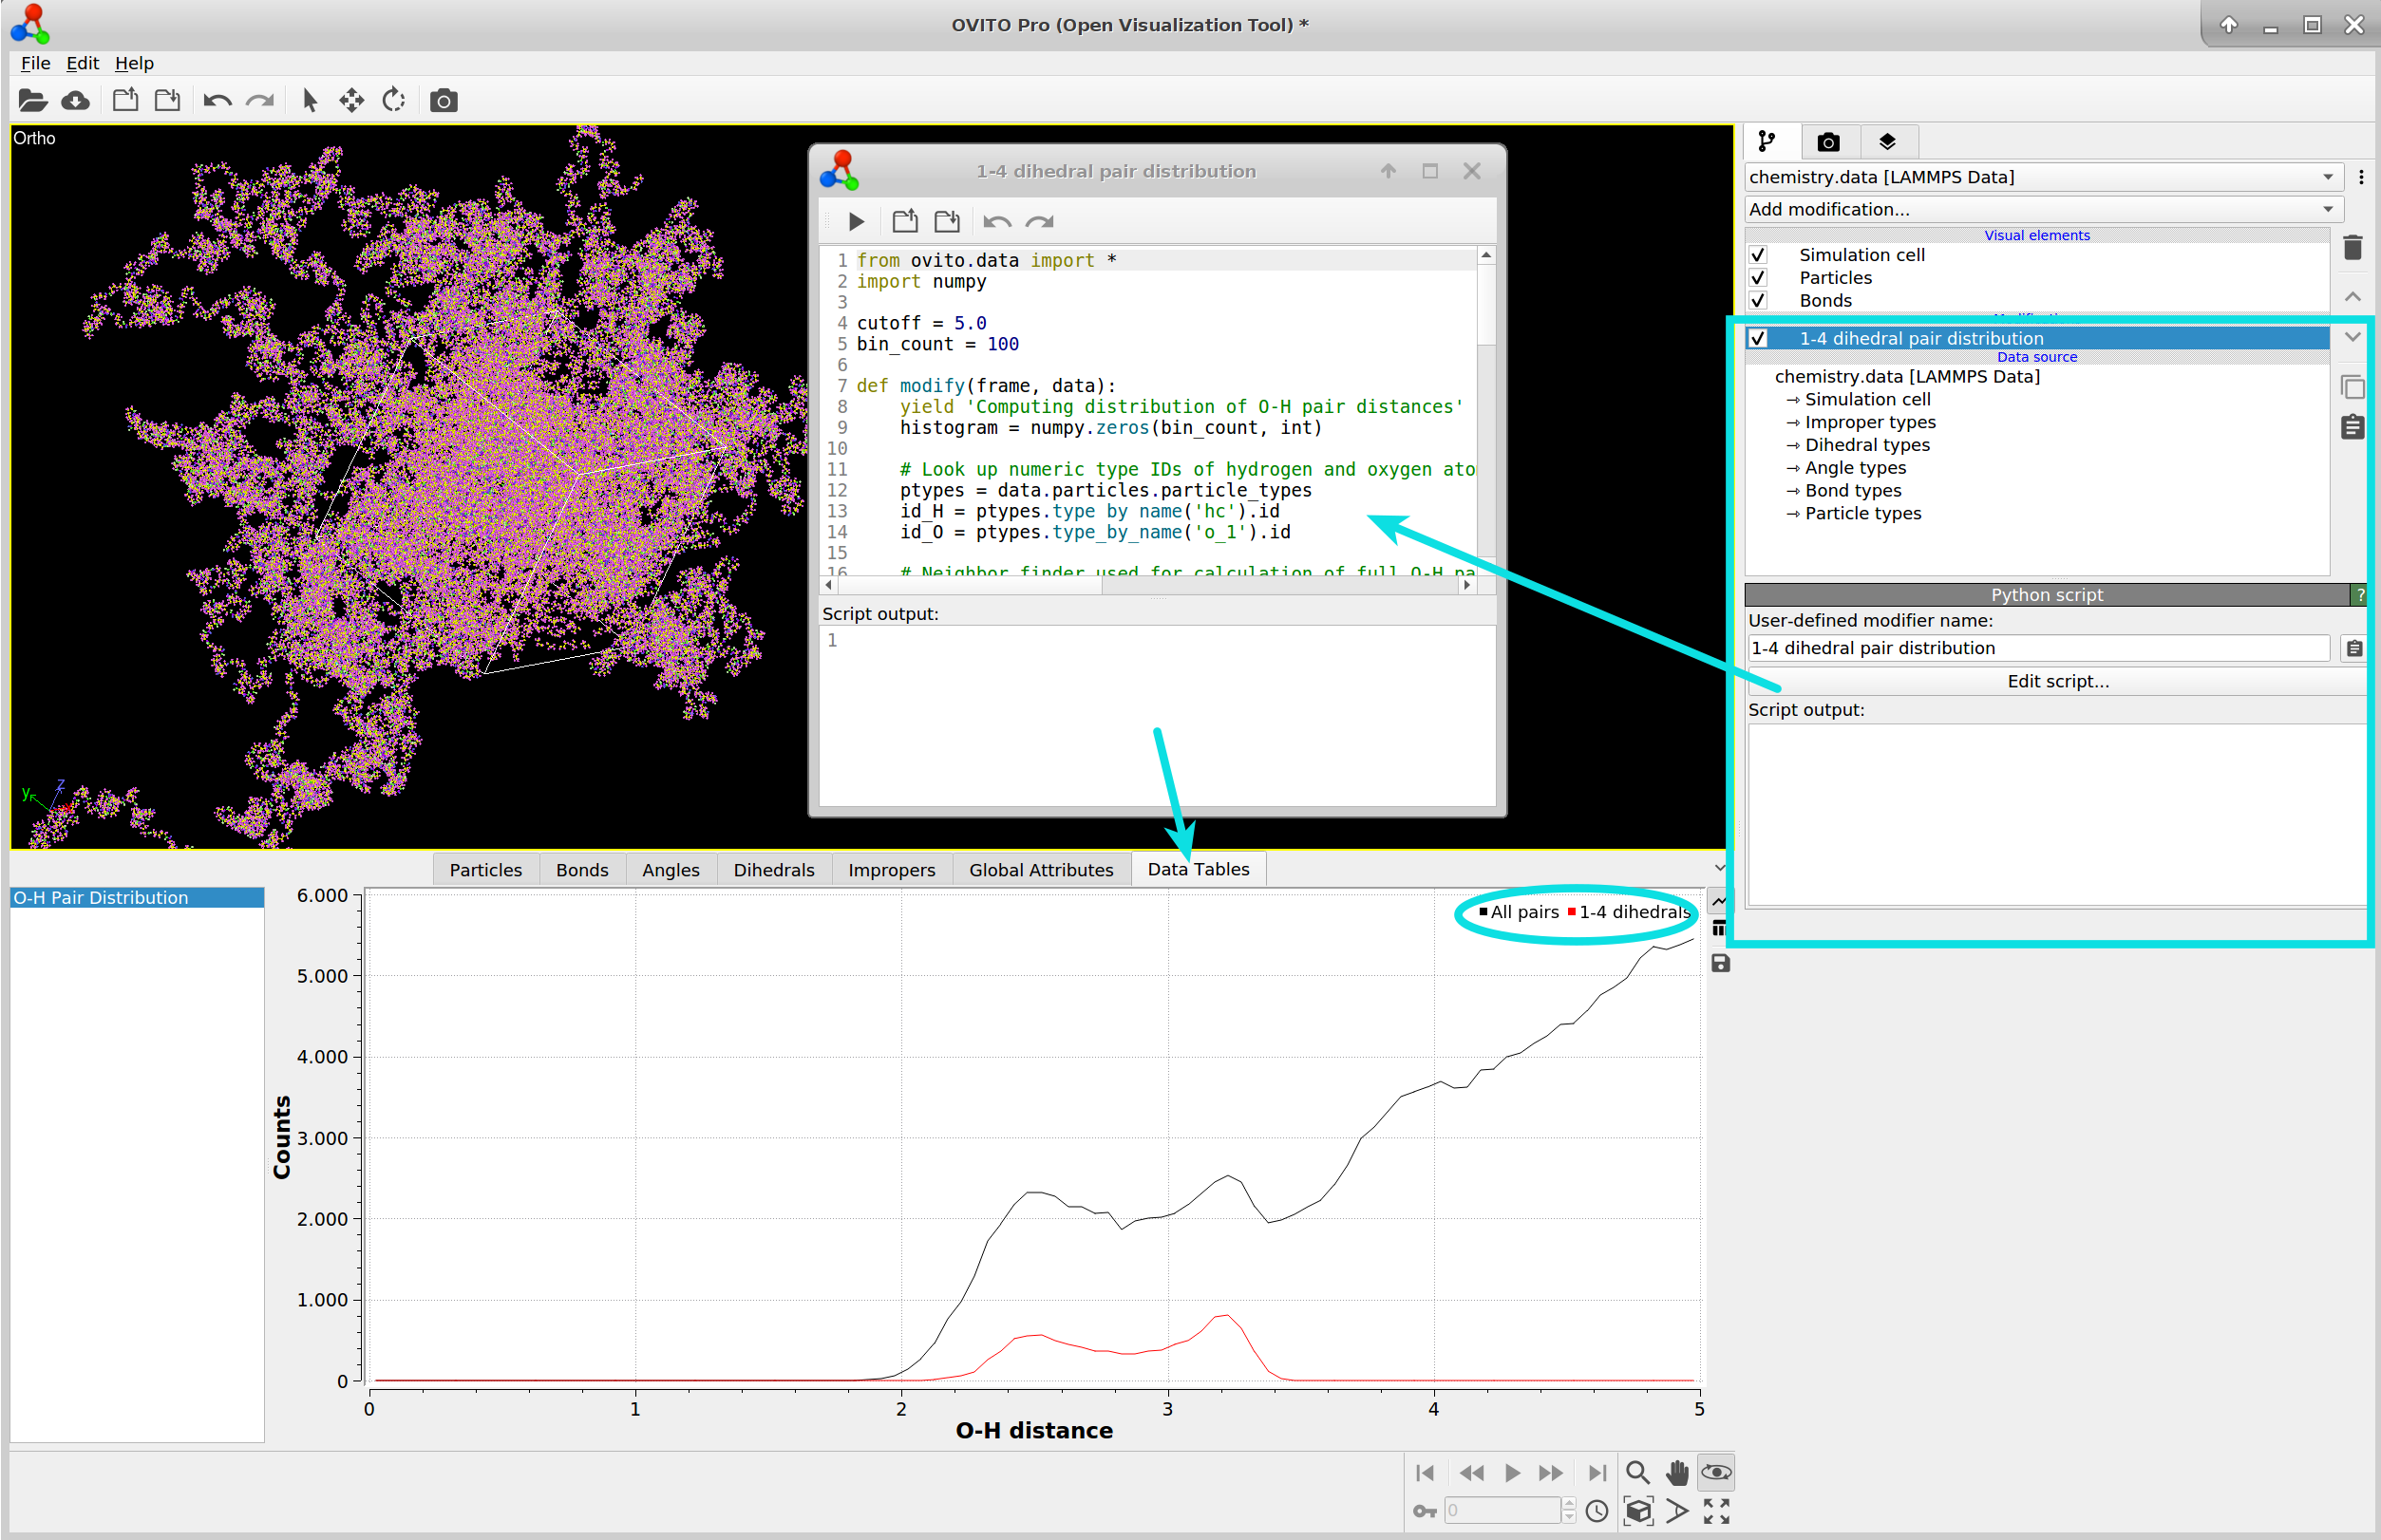This screenshot has width=2381, height=1540.
Task: Collapse the data inspector panel chevron
Action: 1719,868
